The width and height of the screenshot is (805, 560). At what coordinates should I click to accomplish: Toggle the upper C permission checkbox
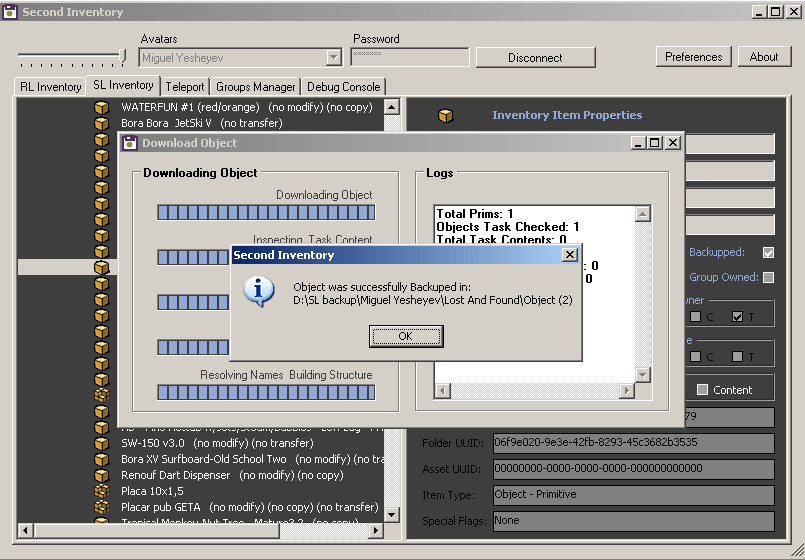(x=695, y=317)
